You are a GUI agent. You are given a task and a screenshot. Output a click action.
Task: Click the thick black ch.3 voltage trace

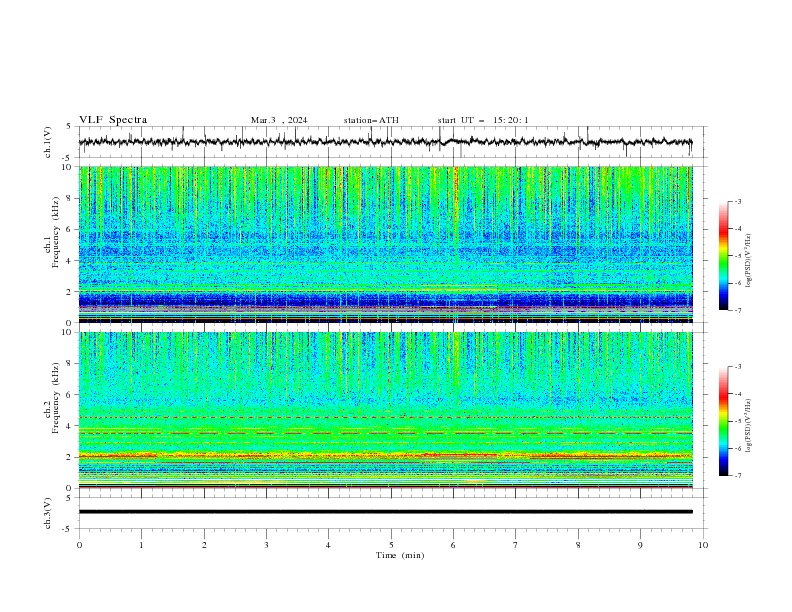[x=385, y=512]
